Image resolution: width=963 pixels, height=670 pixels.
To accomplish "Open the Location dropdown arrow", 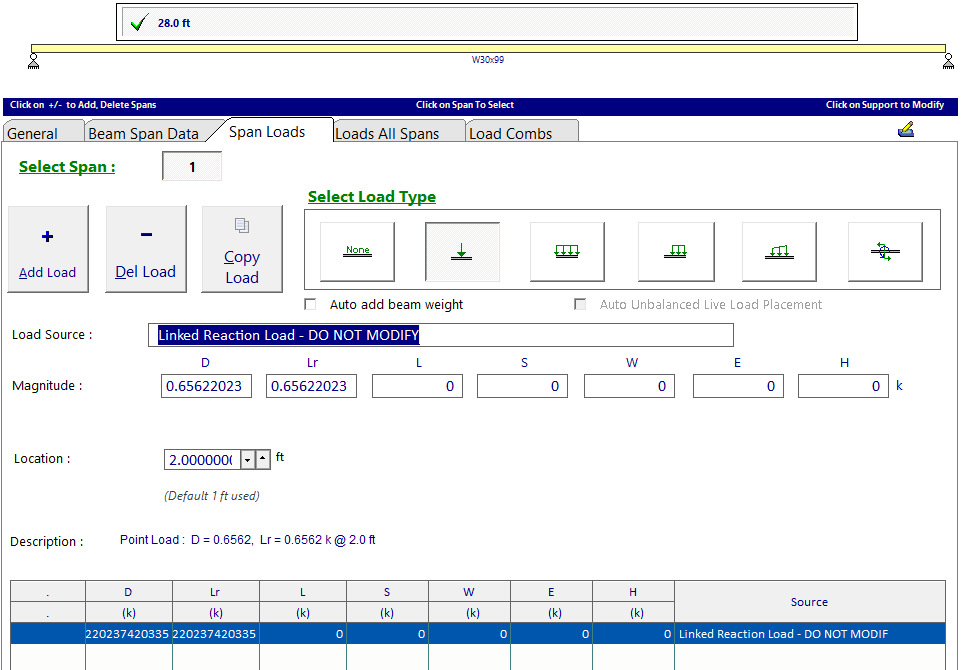I will (x=248, y=459).
